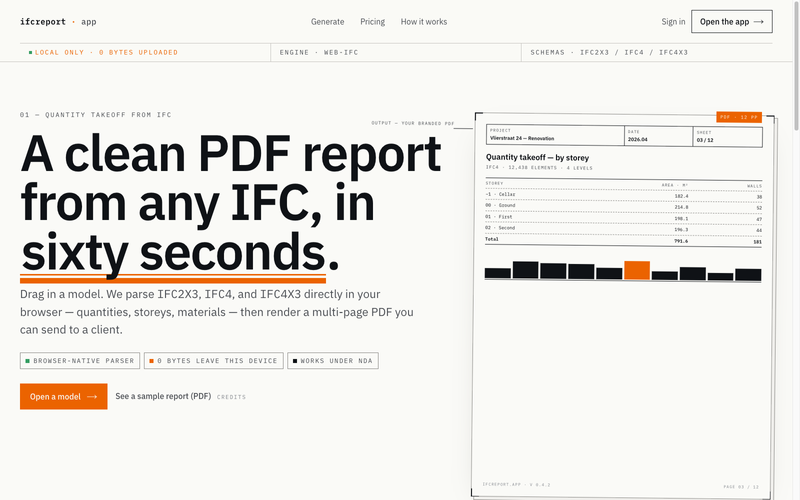Click the CREDITS label
Screen dimensions: 800x500
[232, 397]
